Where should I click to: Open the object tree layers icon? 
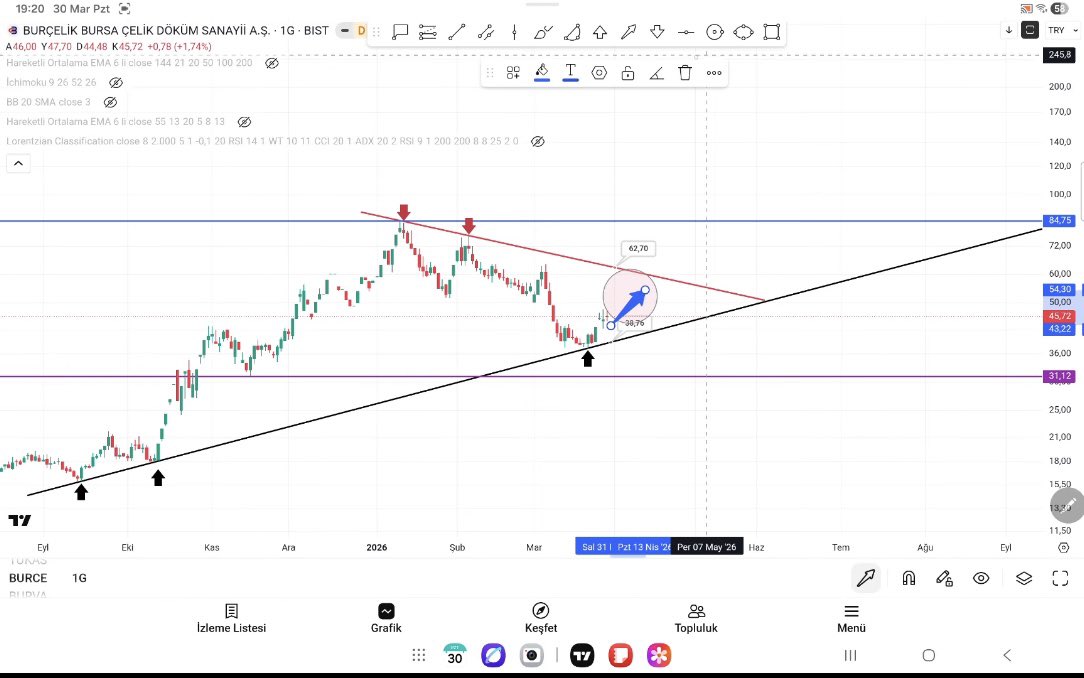(x=1024, y=578)
